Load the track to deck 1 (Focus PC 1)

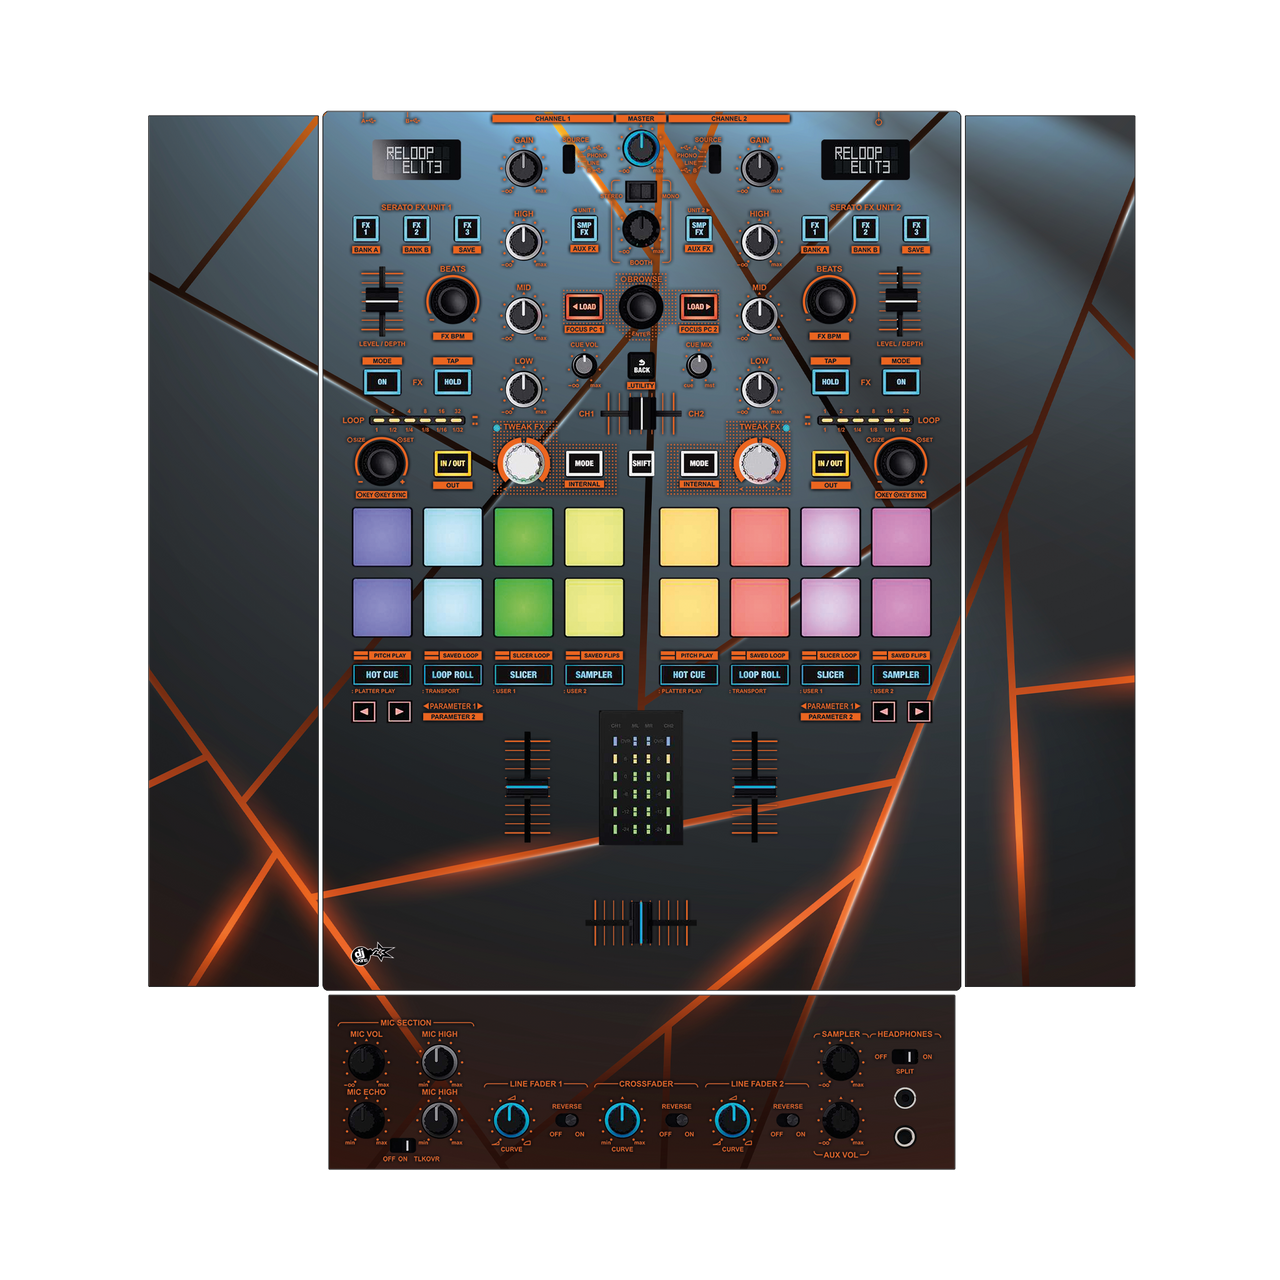coord(584,307)
